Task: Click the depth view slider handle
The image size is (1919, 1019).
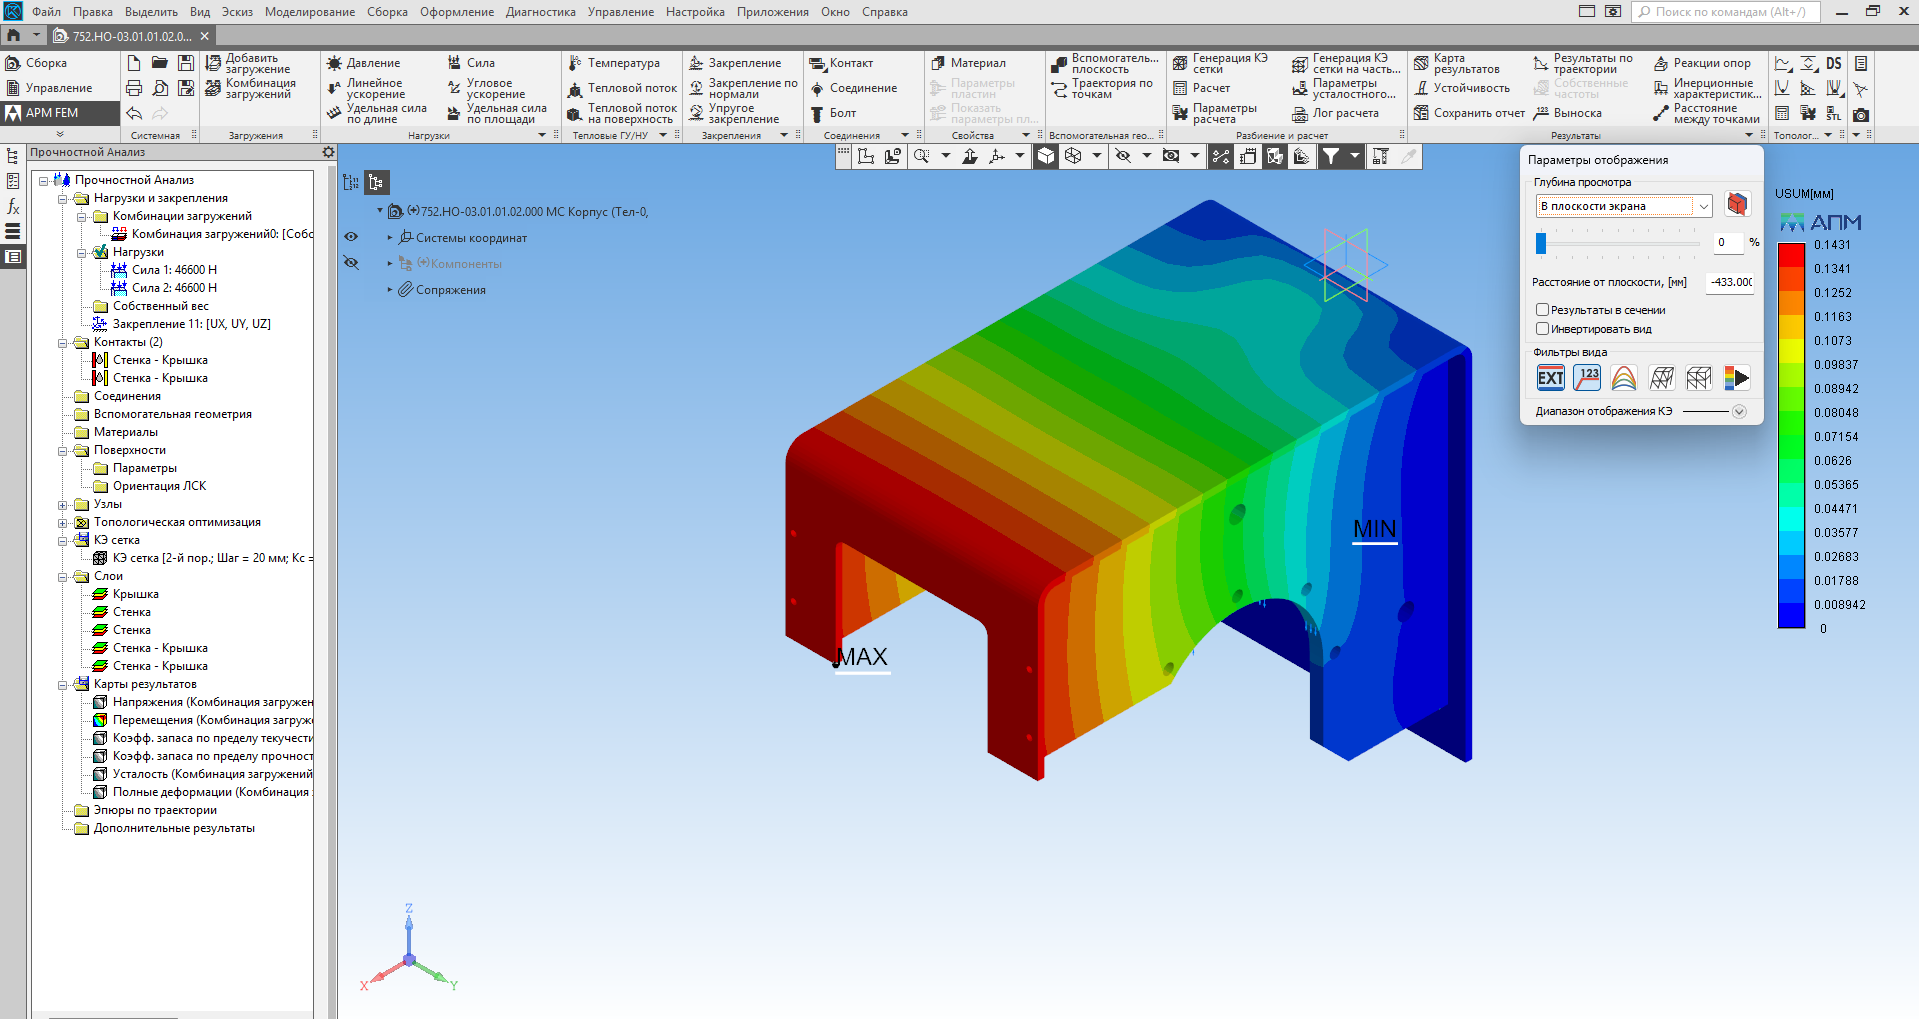Action: [x=1541, y=243]
